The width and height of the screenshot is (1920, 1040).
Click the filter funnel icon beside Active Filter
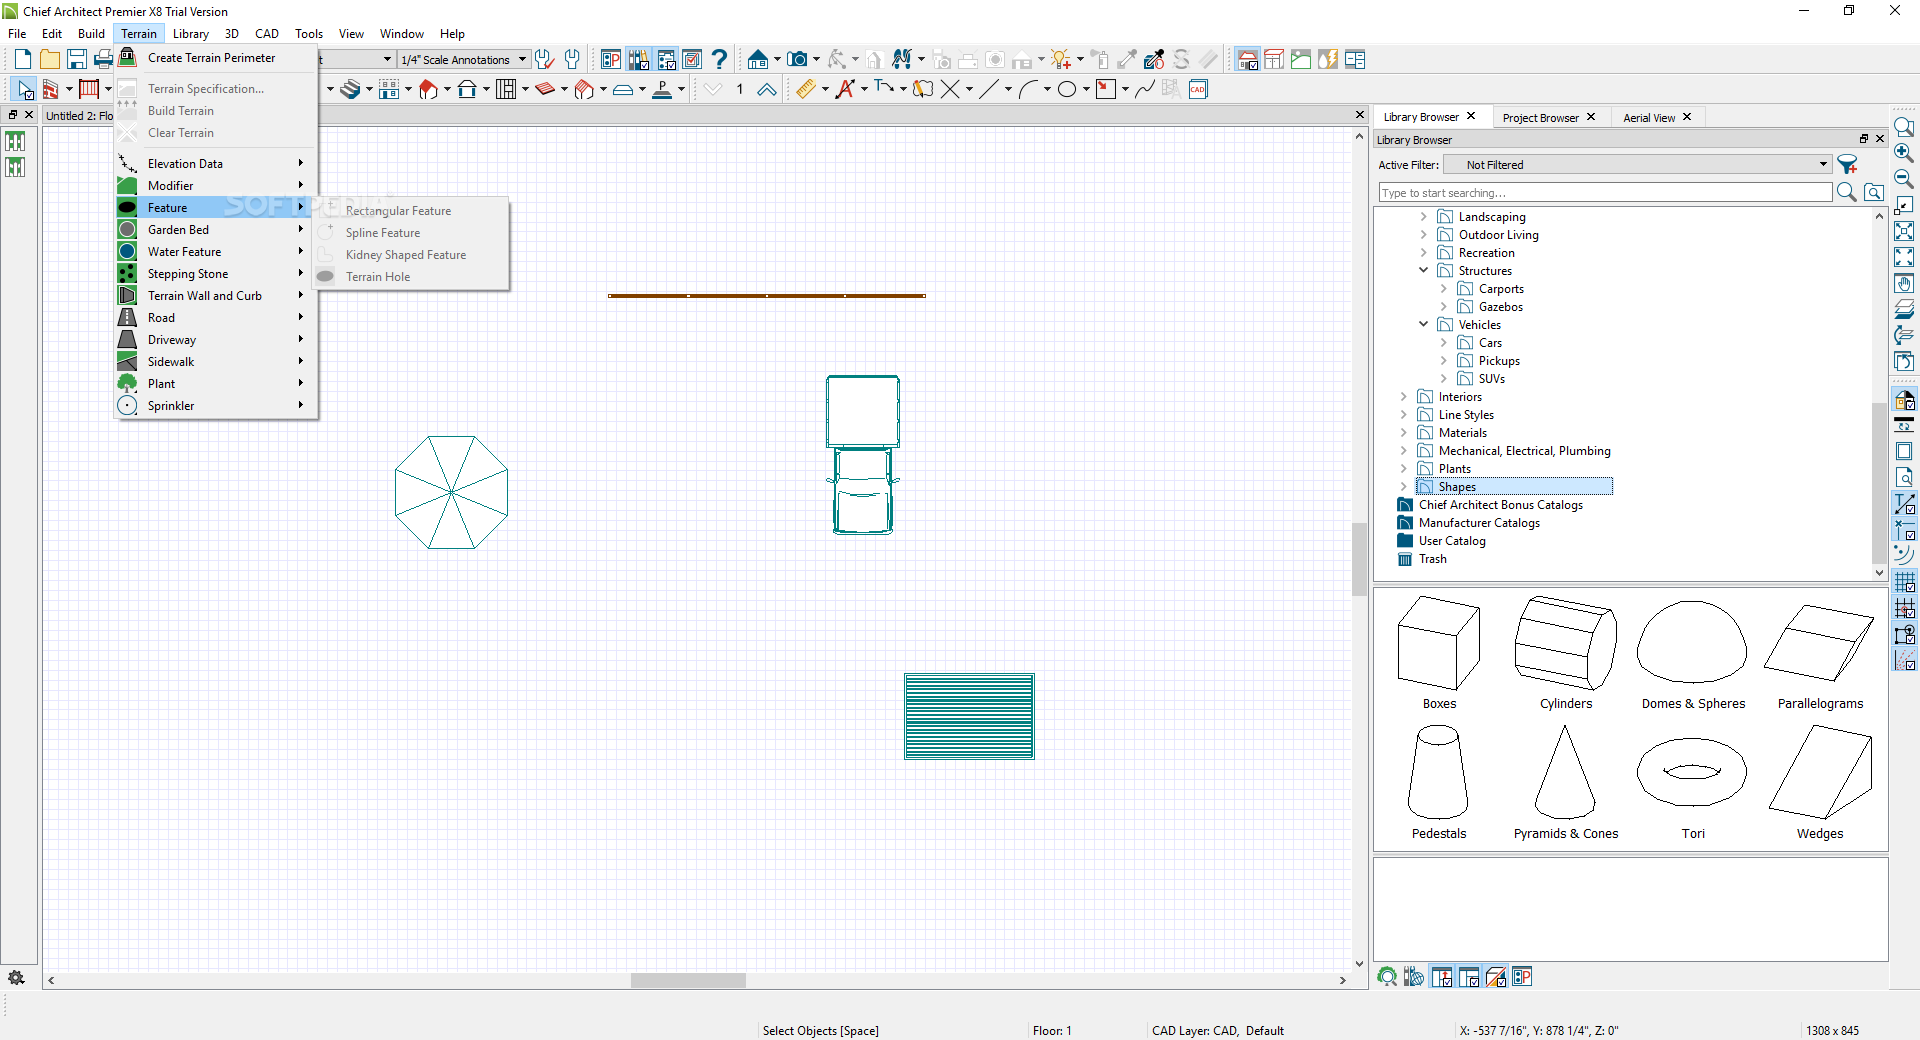pyautogui.click(x=1847, y=165)
